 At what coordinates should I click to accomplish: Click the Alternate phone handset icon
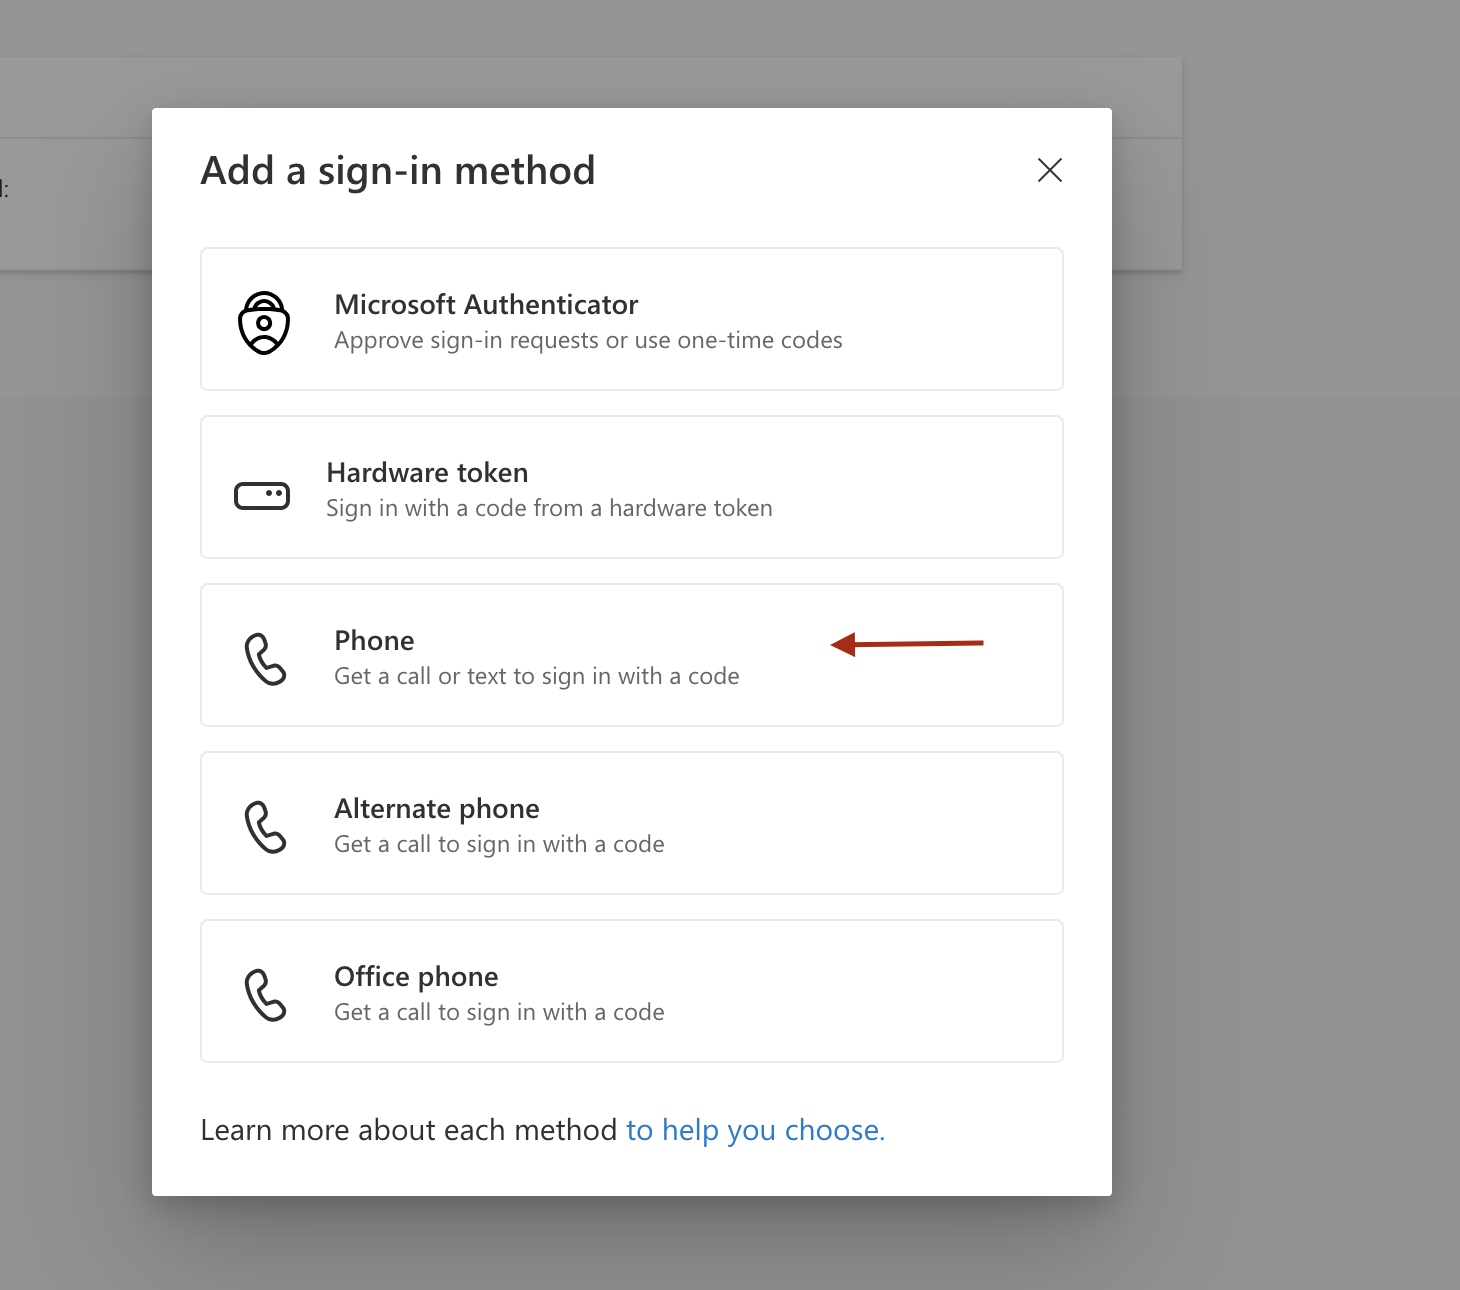pyautogui.click(x=265, y=826)
